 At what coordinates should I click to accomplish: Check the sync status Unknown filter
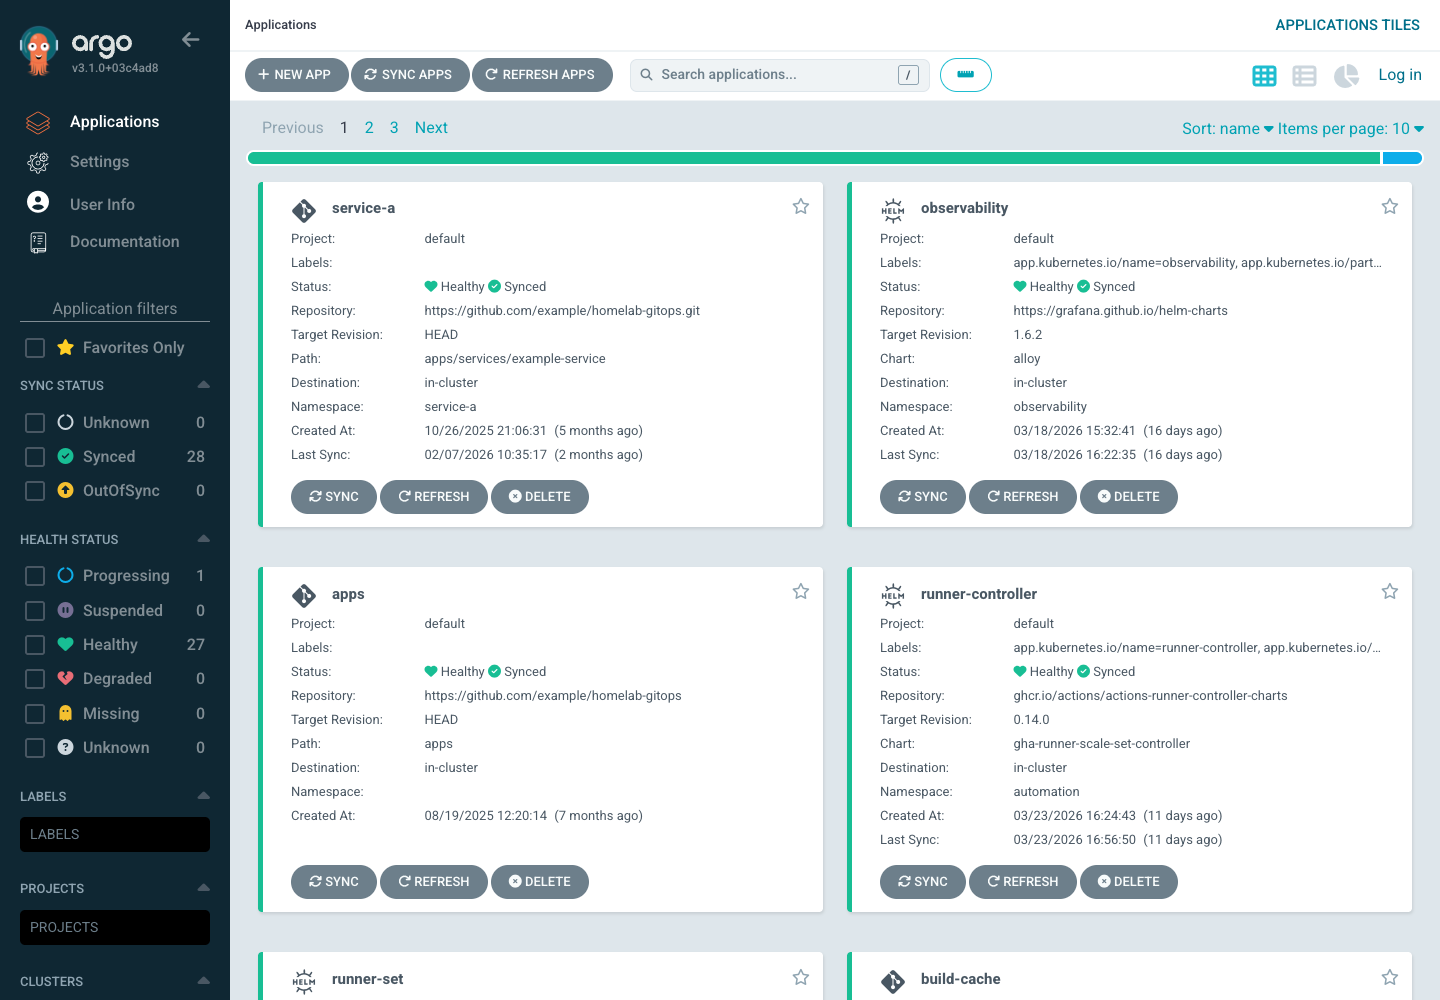pyautogui.click(x=35, y=423)
